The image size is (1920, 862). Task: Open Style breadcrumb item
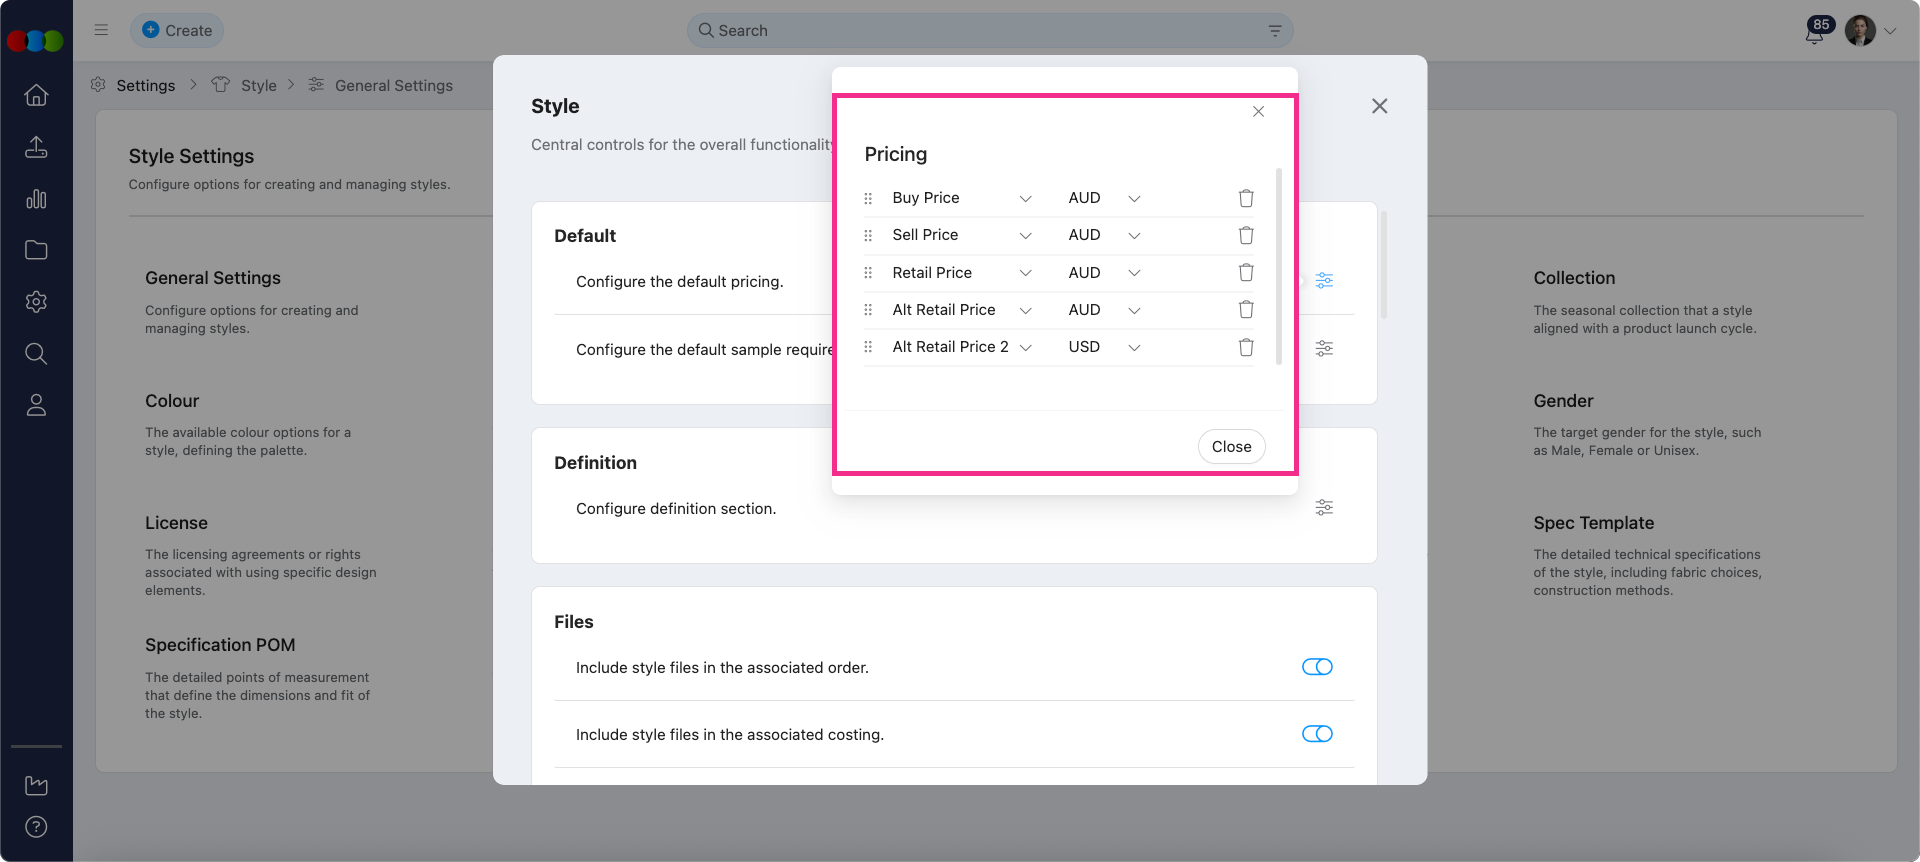pos(258,86)
